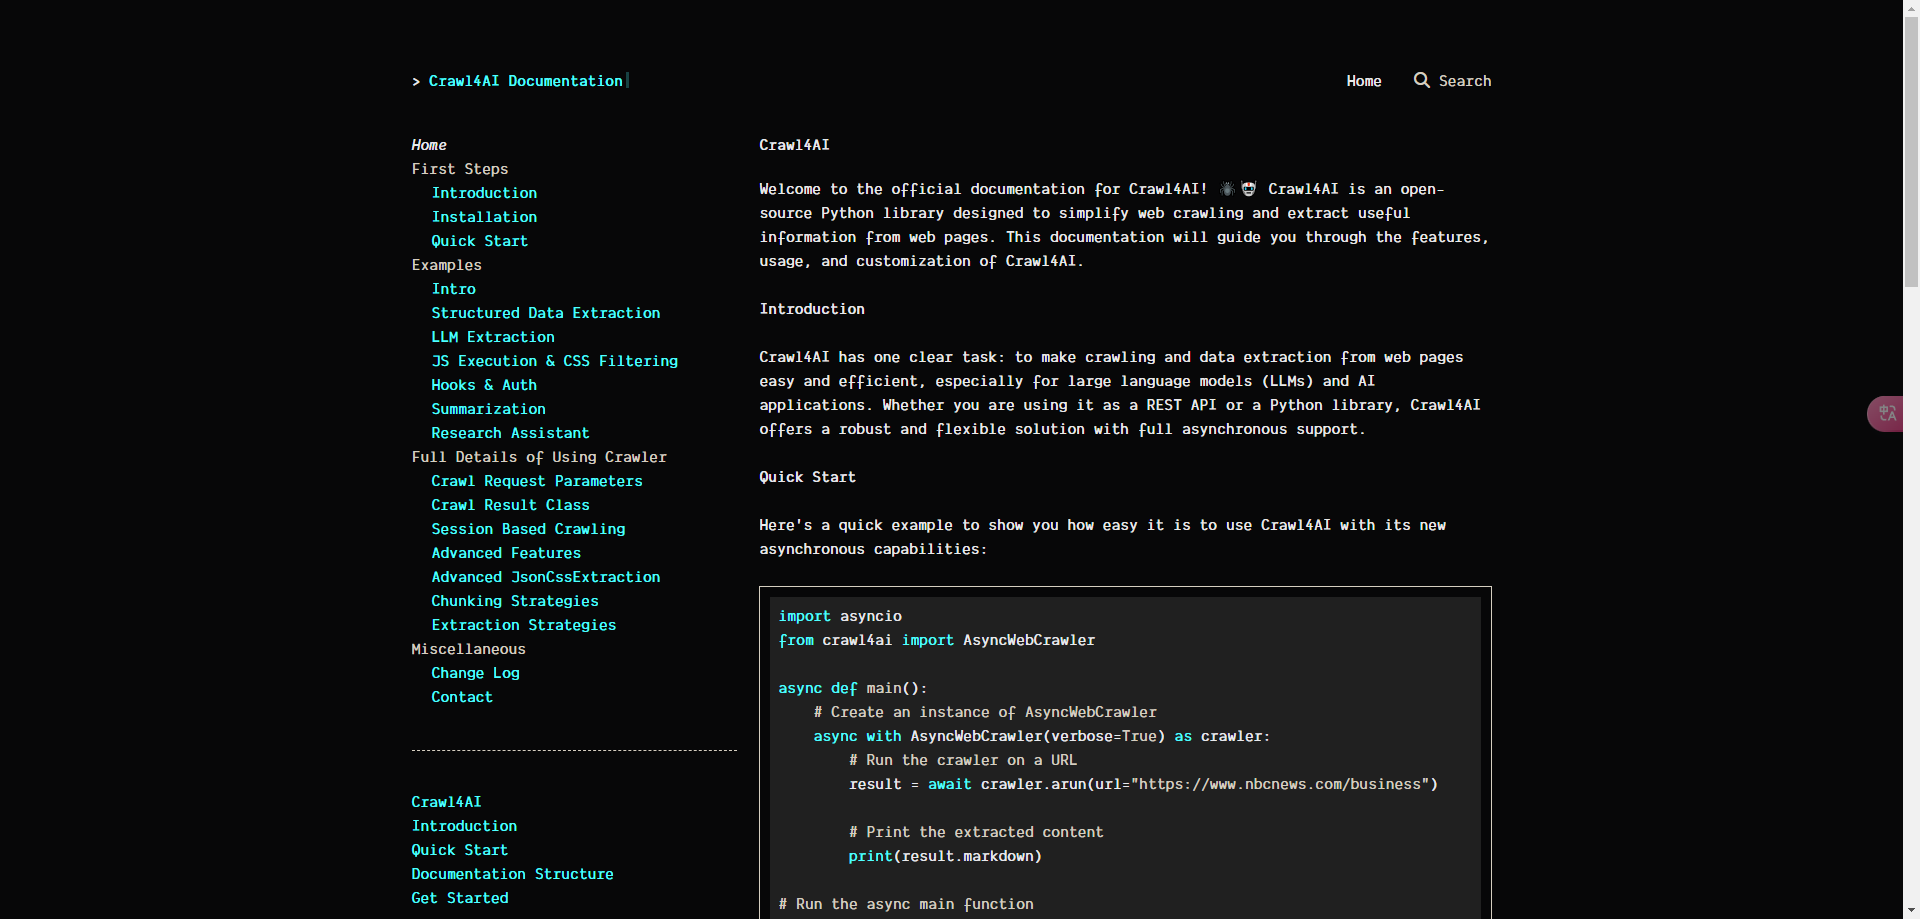Open the Installation page
This screenshot has height=919, width=1920.
point(484,217)
